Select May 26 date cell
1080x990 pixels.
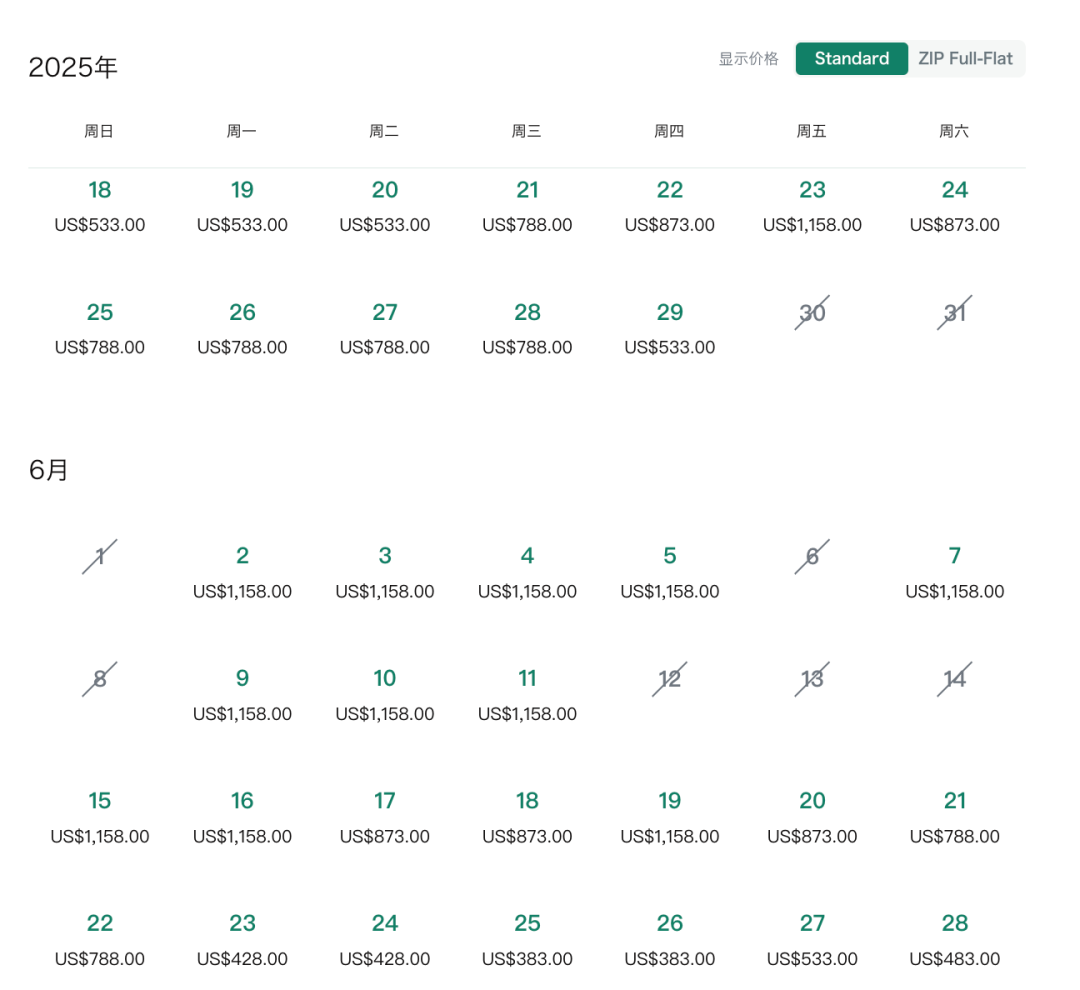pyautogui.click(x=242, y=329)
